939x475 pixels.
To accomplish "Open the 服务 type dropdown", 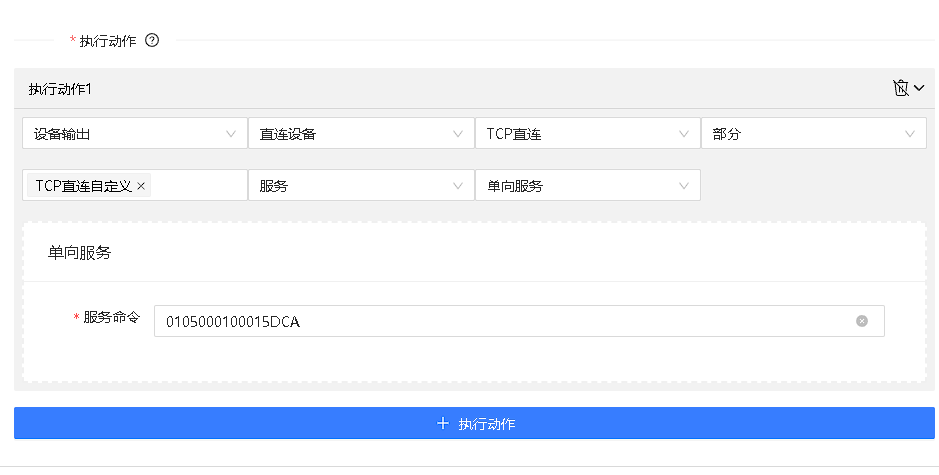I will coord(360,186).
